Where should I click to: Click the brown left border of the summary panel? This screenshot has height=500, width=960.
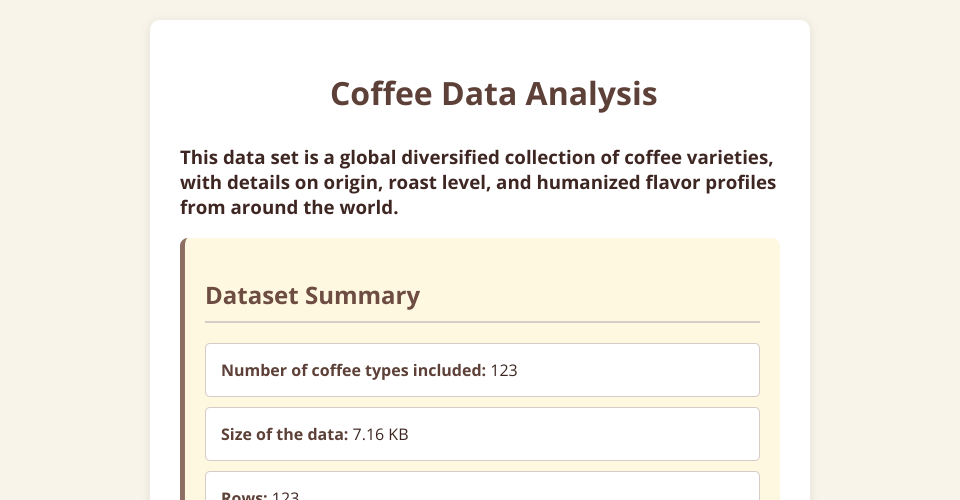pyautogui.click(x=183, y=380)
